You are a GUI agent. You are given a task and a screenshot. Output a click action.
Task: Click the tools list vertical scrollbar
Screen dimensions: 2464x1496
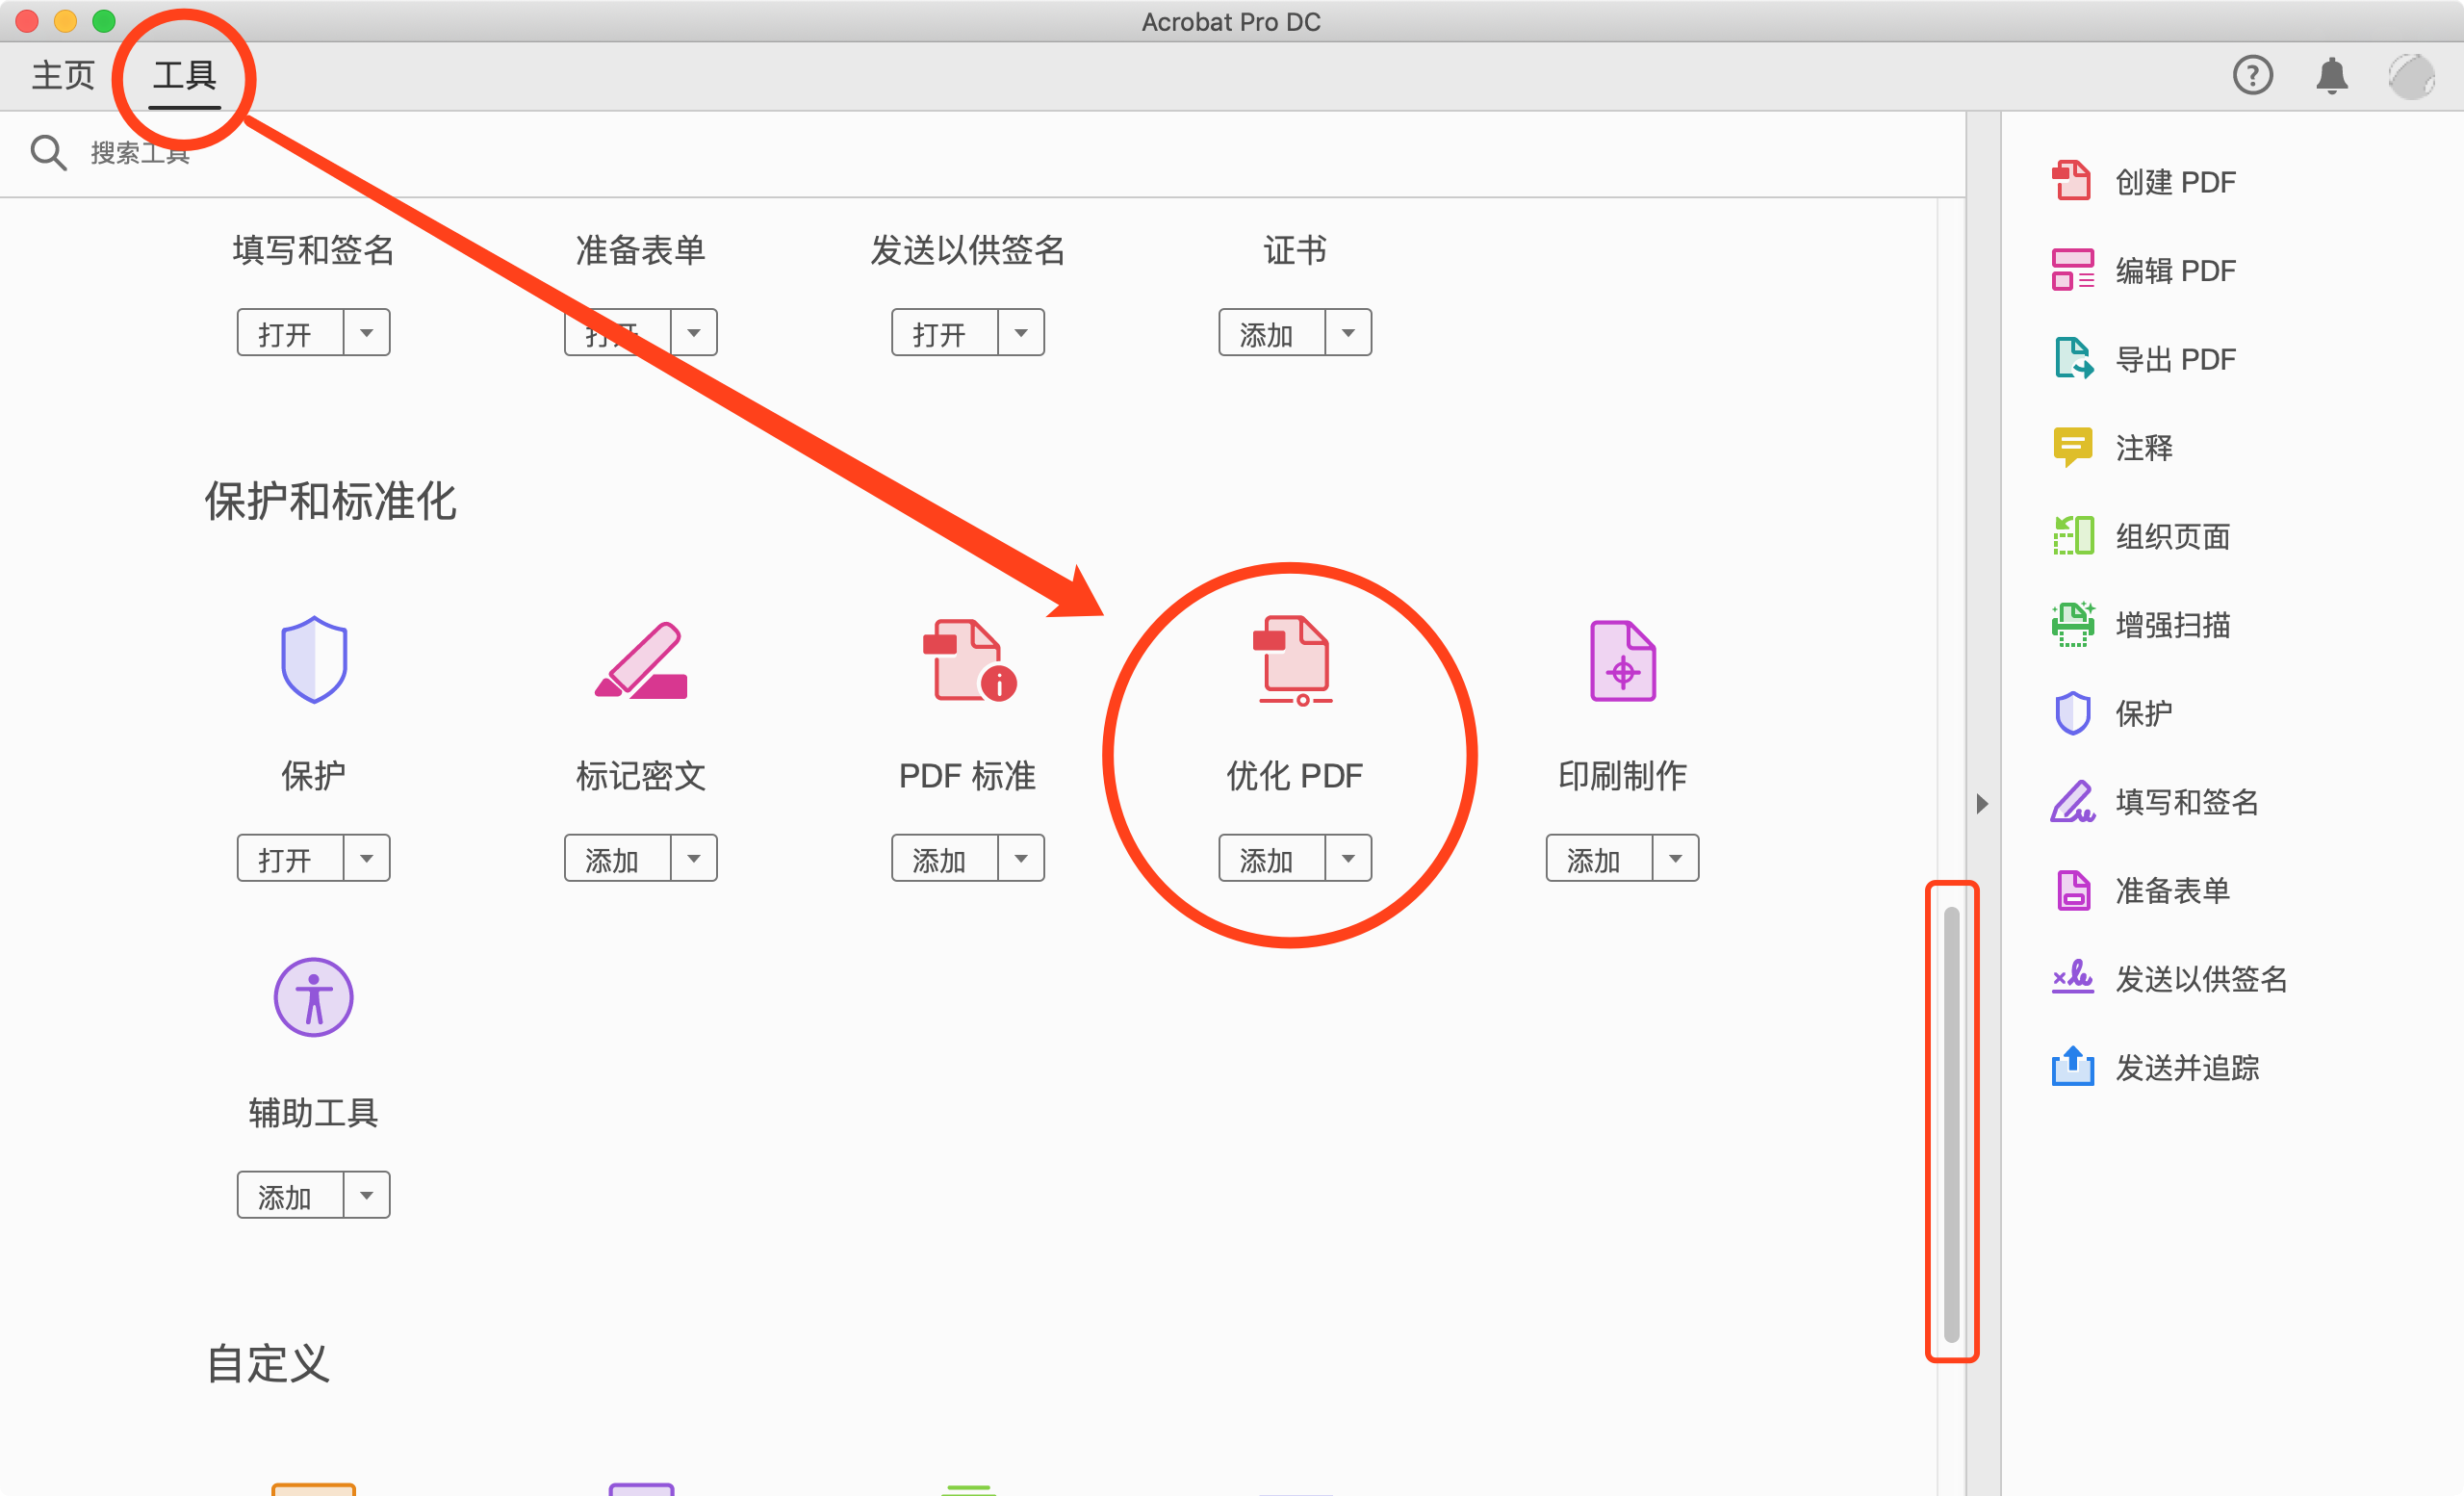(x=1951, y=1123)
